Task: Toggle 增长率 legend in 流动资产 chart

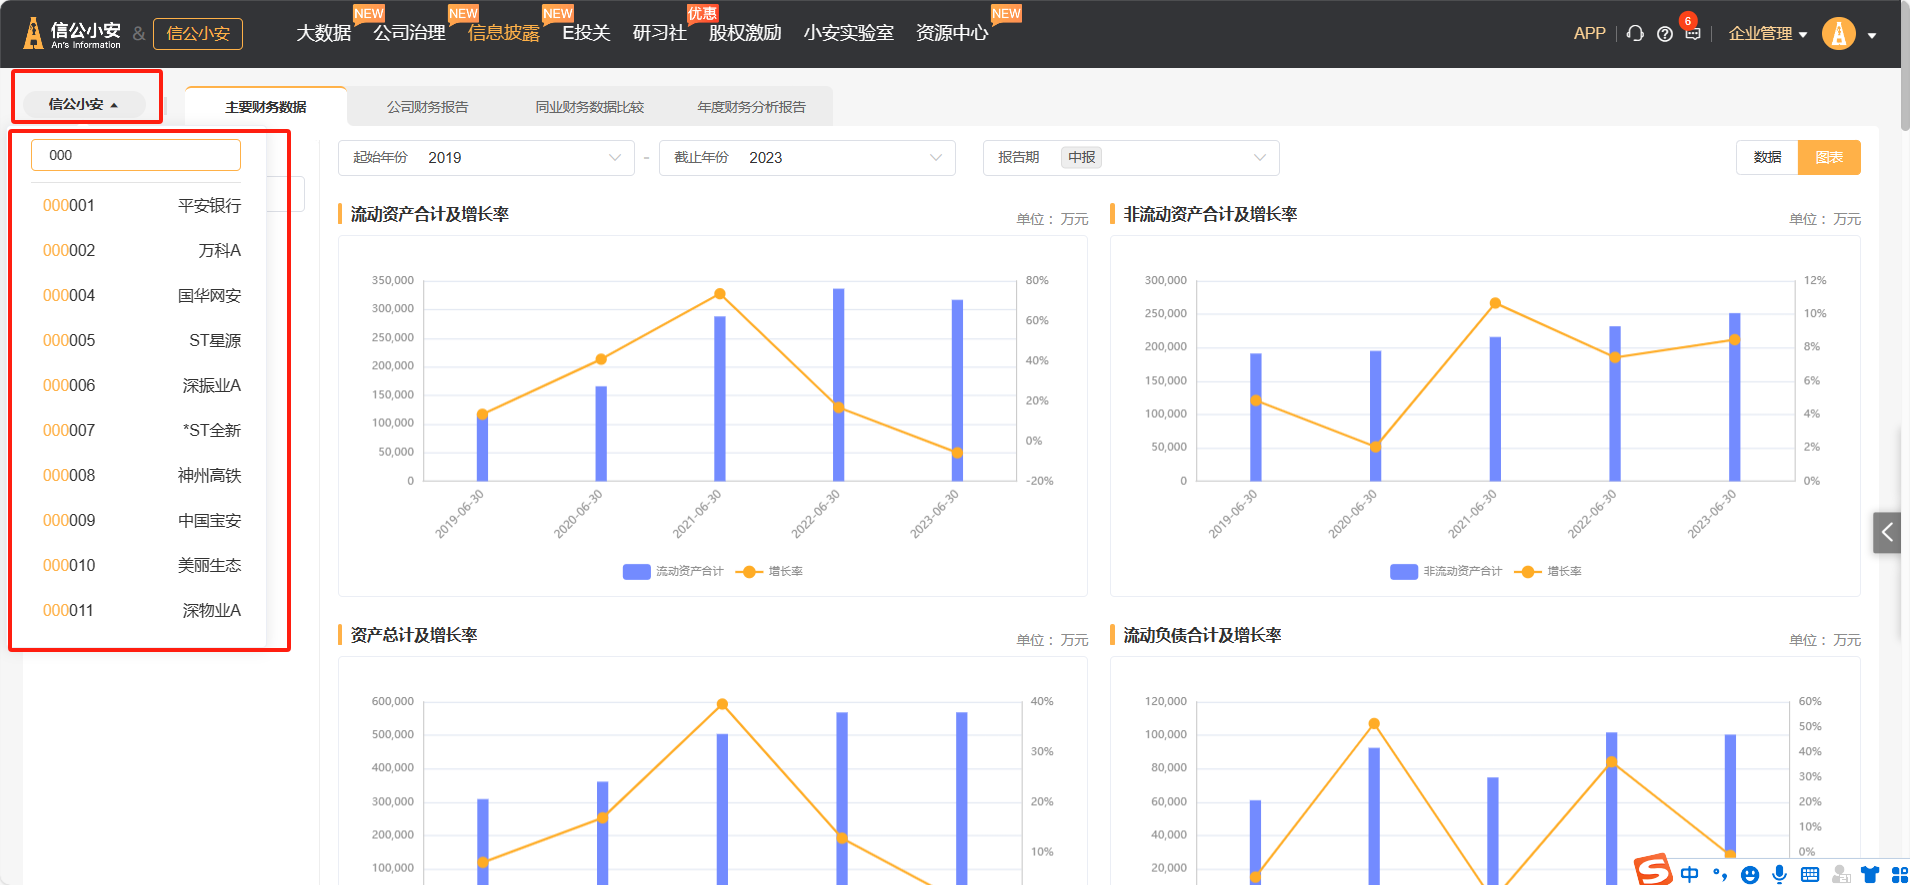Action: (x=769, y=571)
